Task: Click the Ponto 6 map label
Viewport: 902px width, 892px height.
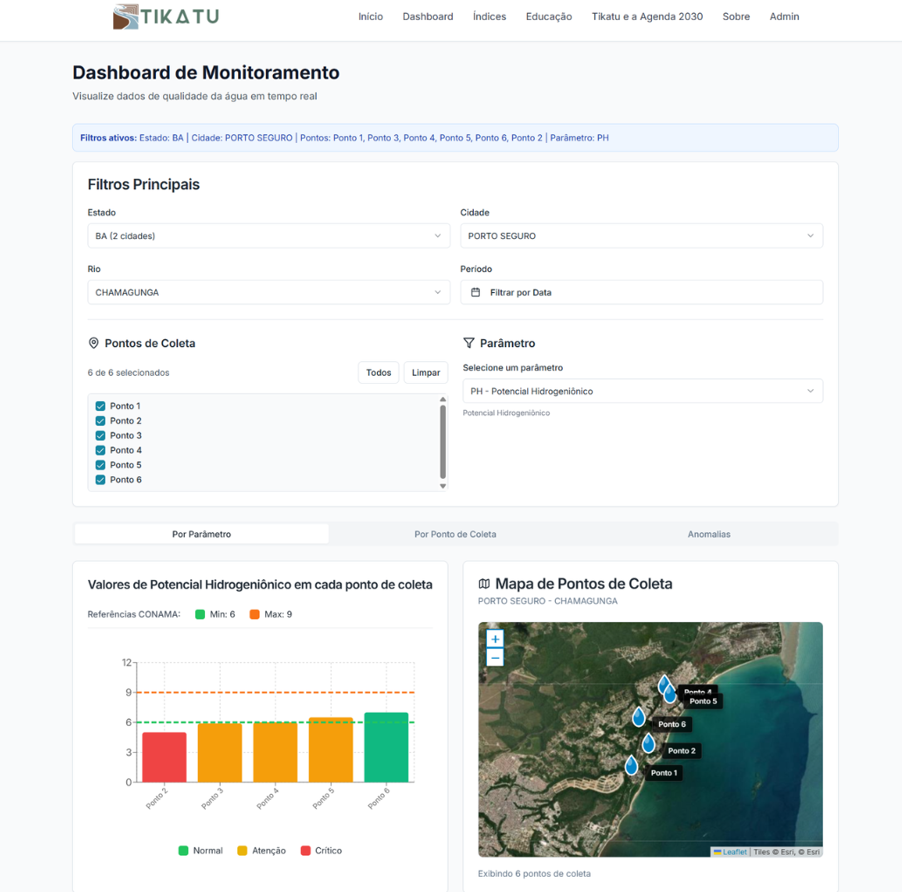Action: click(672, 724)
